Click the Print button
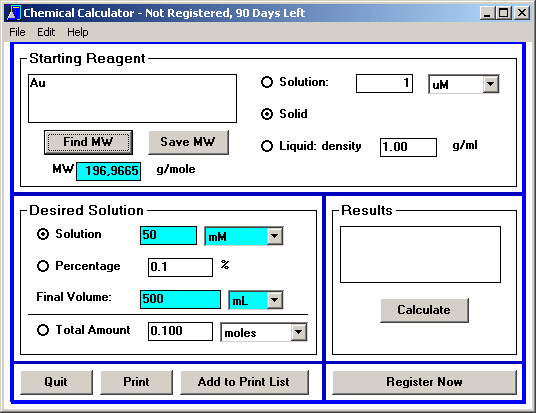This screenshot has width=536, height=413. tap(136, 382)
